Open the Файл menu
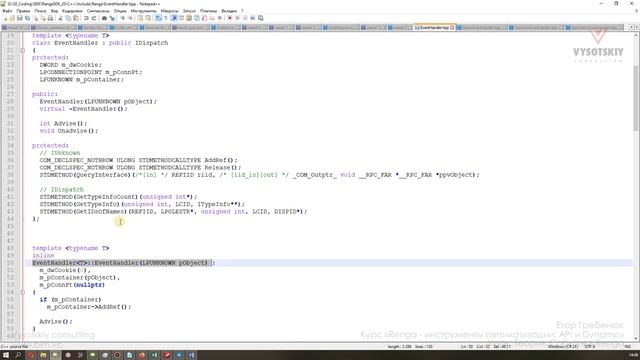Screen dimensions: 640x360 tap(7, 11)
